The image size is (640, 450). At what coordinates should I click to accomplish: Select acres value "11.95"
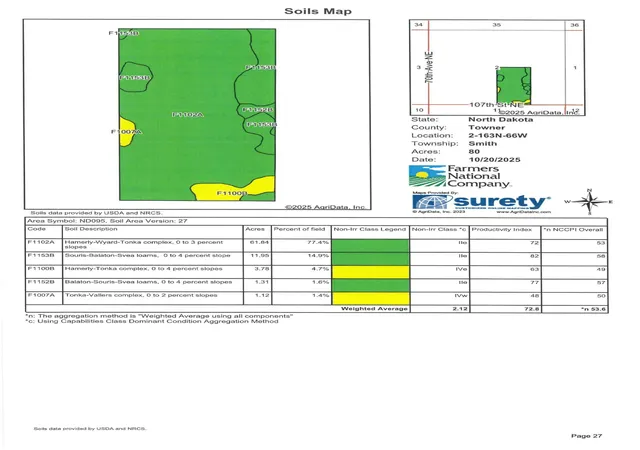click(260, 256)
